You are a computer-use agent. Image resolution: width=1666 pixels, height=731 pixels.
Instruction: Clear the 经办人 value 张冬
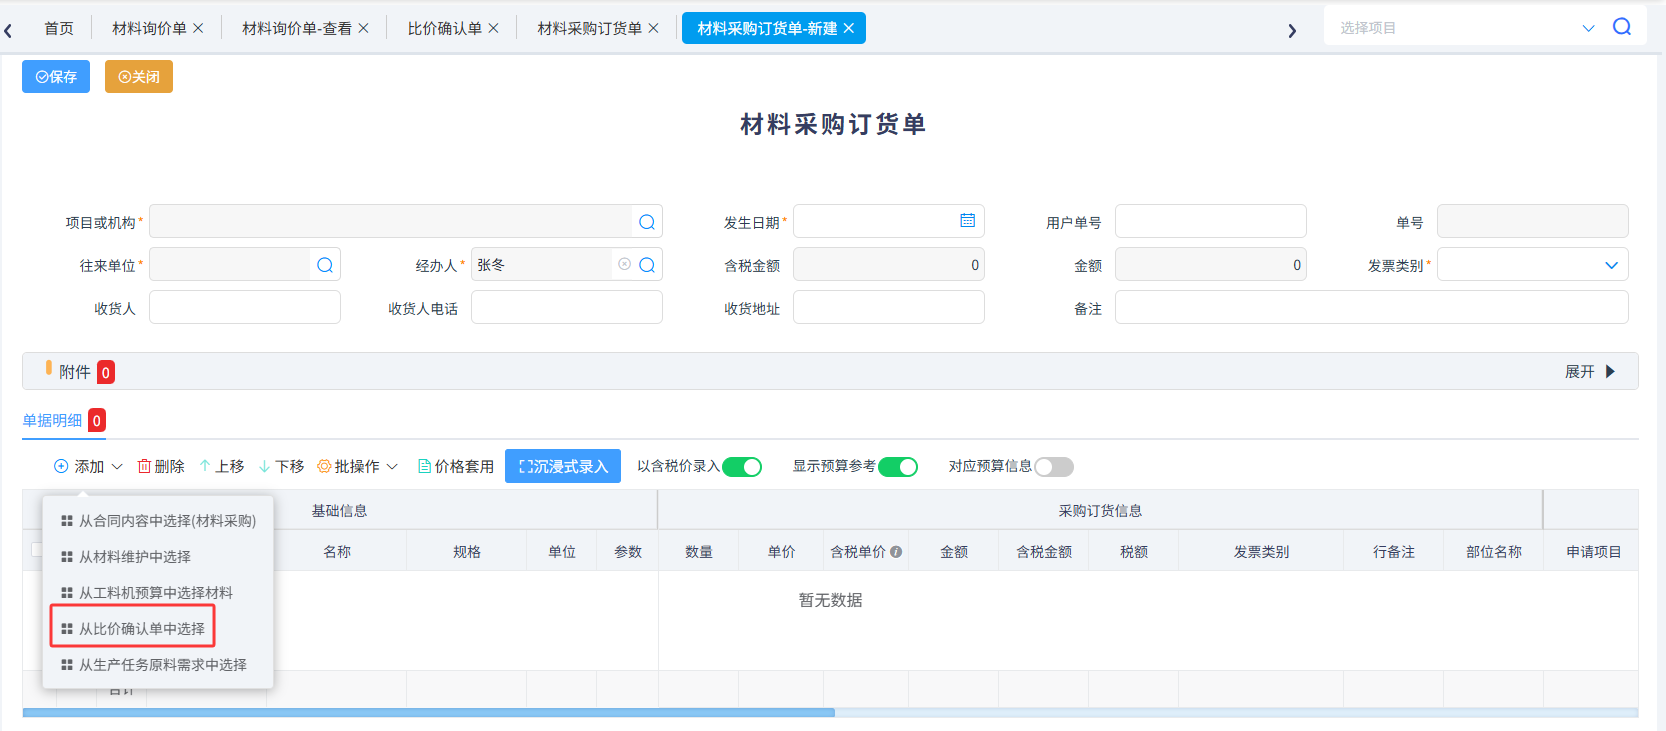click(x=624, y=264)
